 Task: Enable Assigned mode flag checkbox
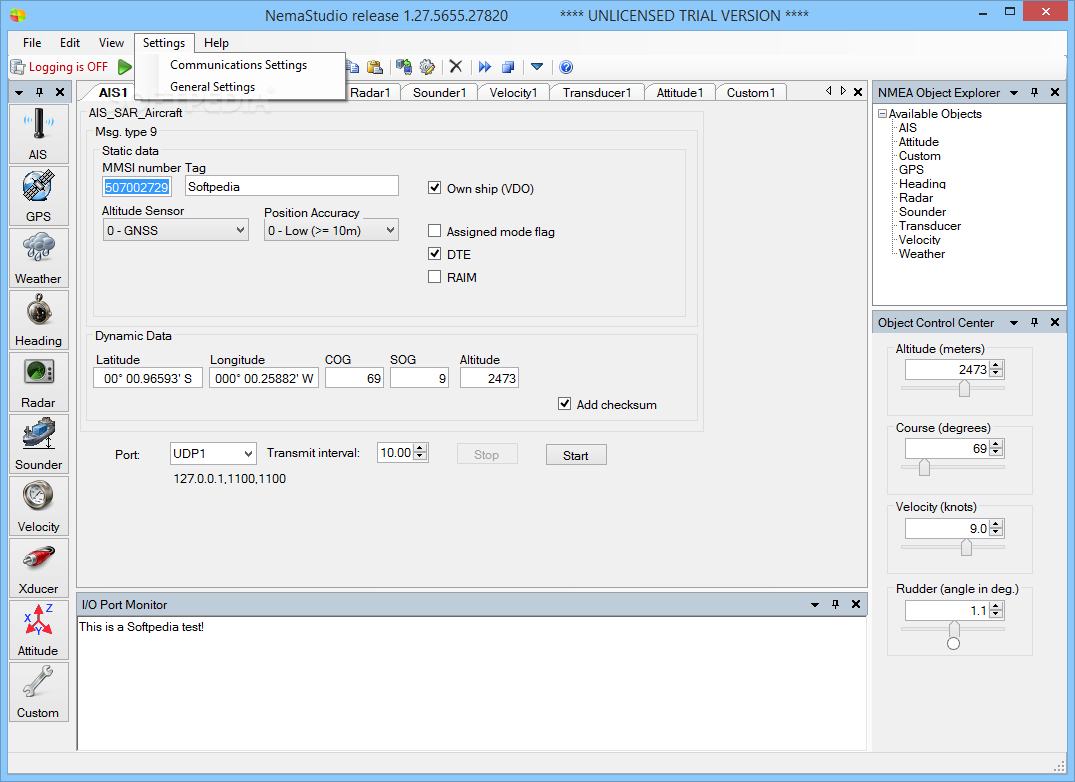tap(434, 231)
